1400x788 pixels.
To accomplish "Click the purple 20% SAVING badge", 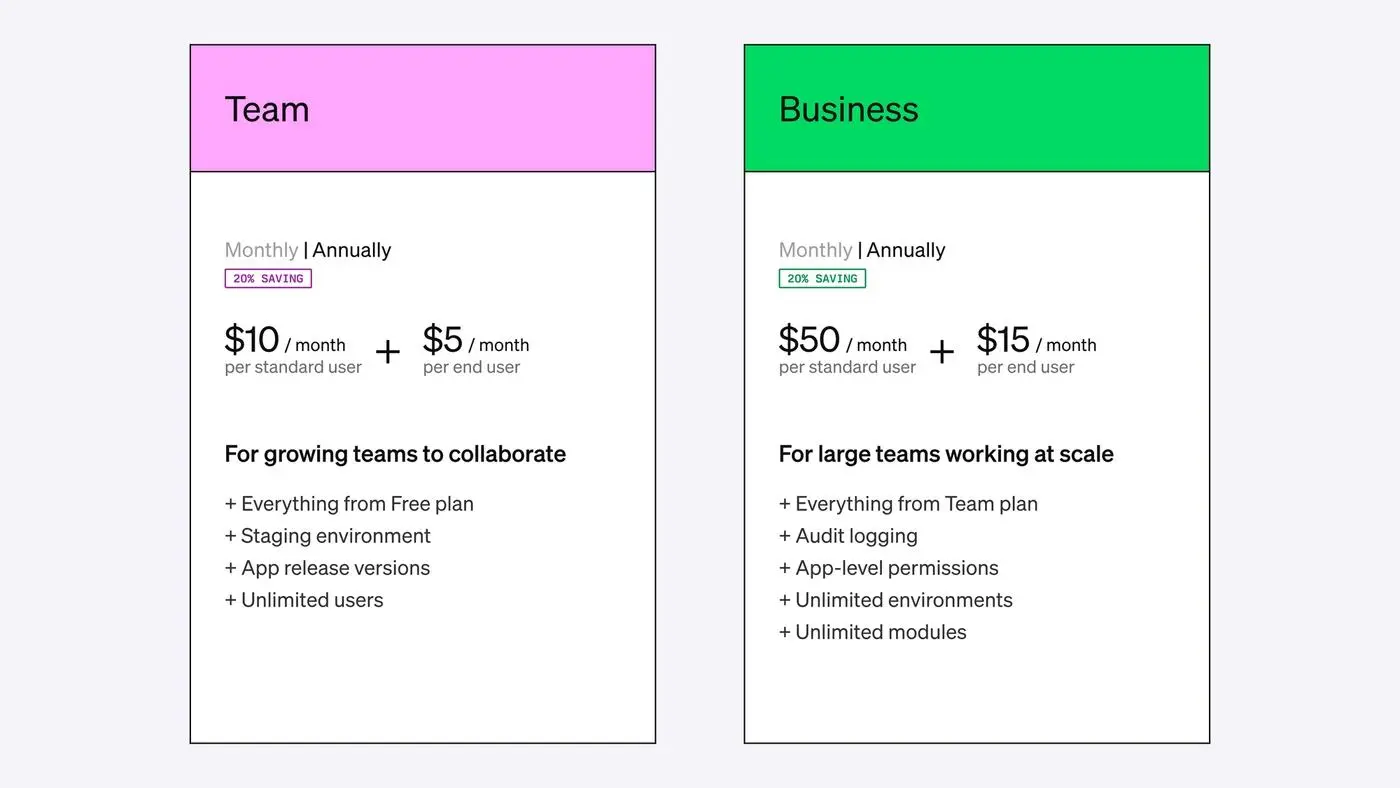I will (x=268, y=279).
